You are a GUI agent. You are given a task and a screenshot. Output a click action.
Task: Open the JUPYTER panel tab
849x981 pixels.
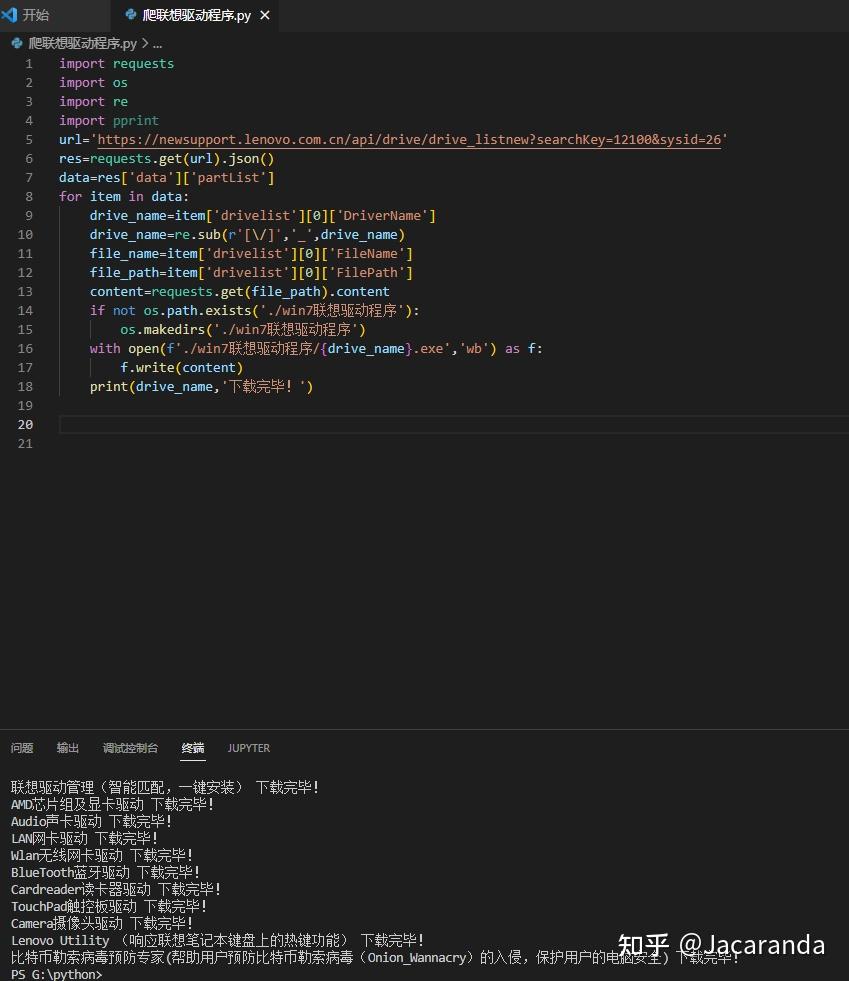pyautogui.click(x=248, y=748)
